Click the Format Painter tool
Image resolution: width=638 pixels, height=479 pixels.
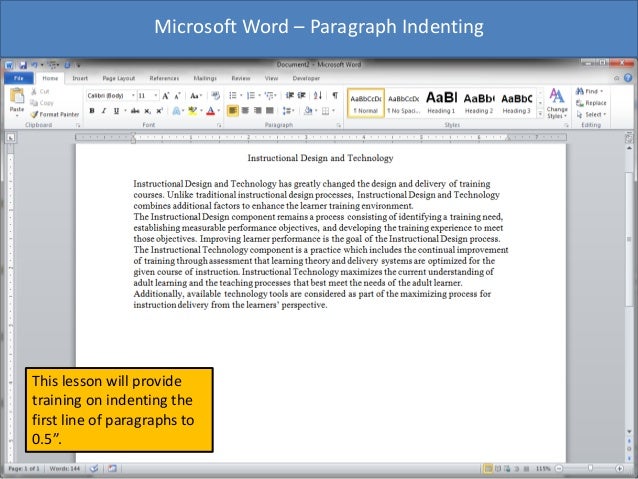point(59,115)
